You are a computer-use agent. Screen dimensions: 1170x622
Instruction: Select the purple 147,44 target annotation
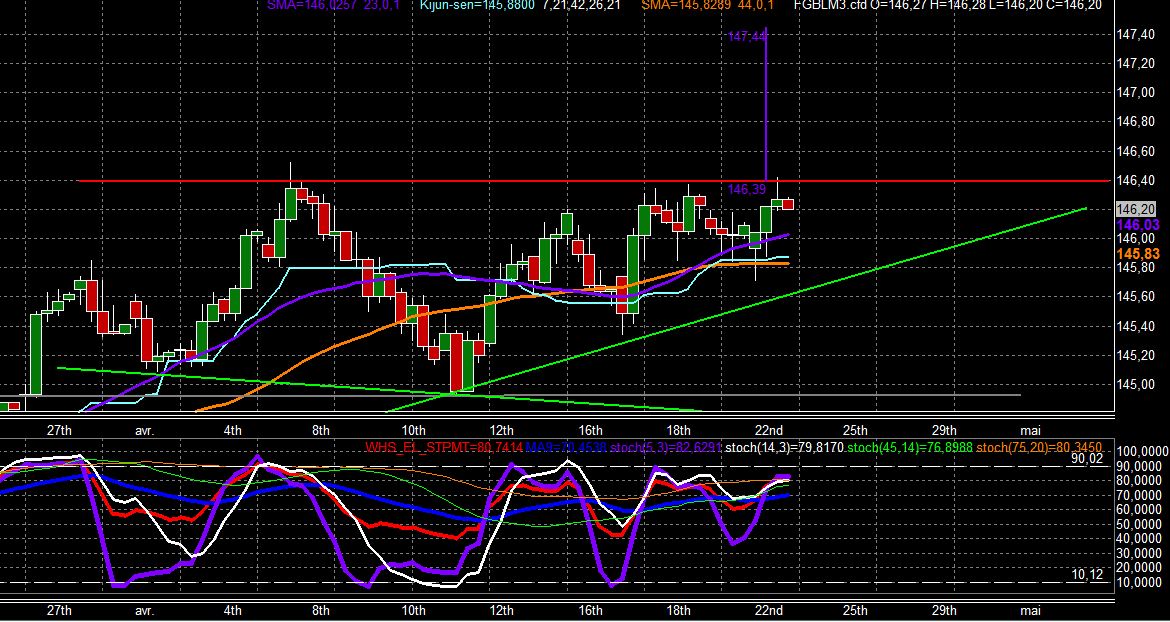click(746, 36)
